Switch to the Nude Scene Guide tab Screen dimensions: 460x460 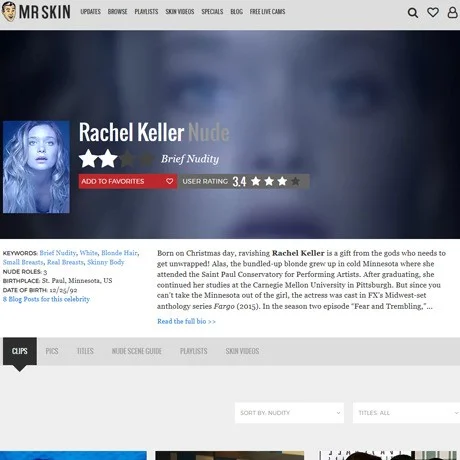click(x=137, y=351)
